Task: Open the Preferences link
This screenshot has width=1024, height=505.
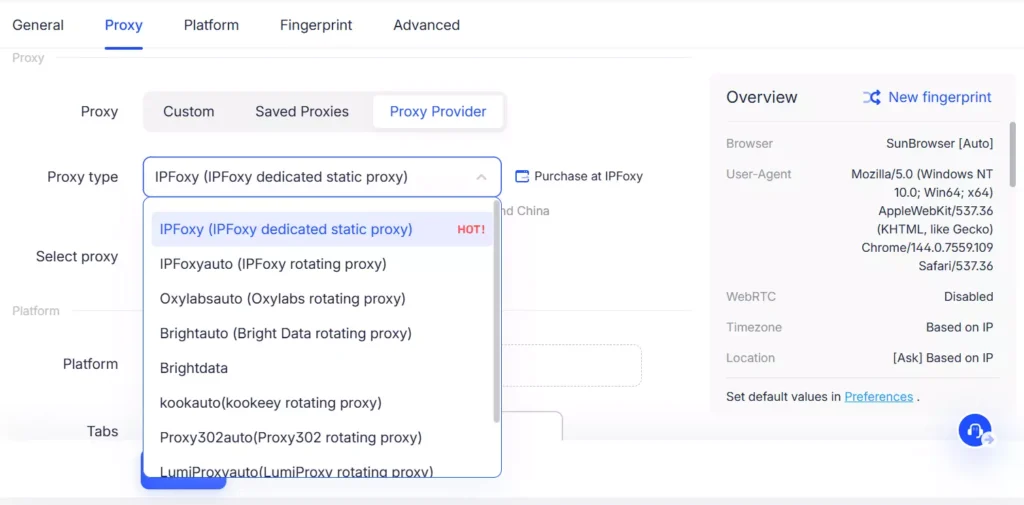Action: (x=879, y=397)
